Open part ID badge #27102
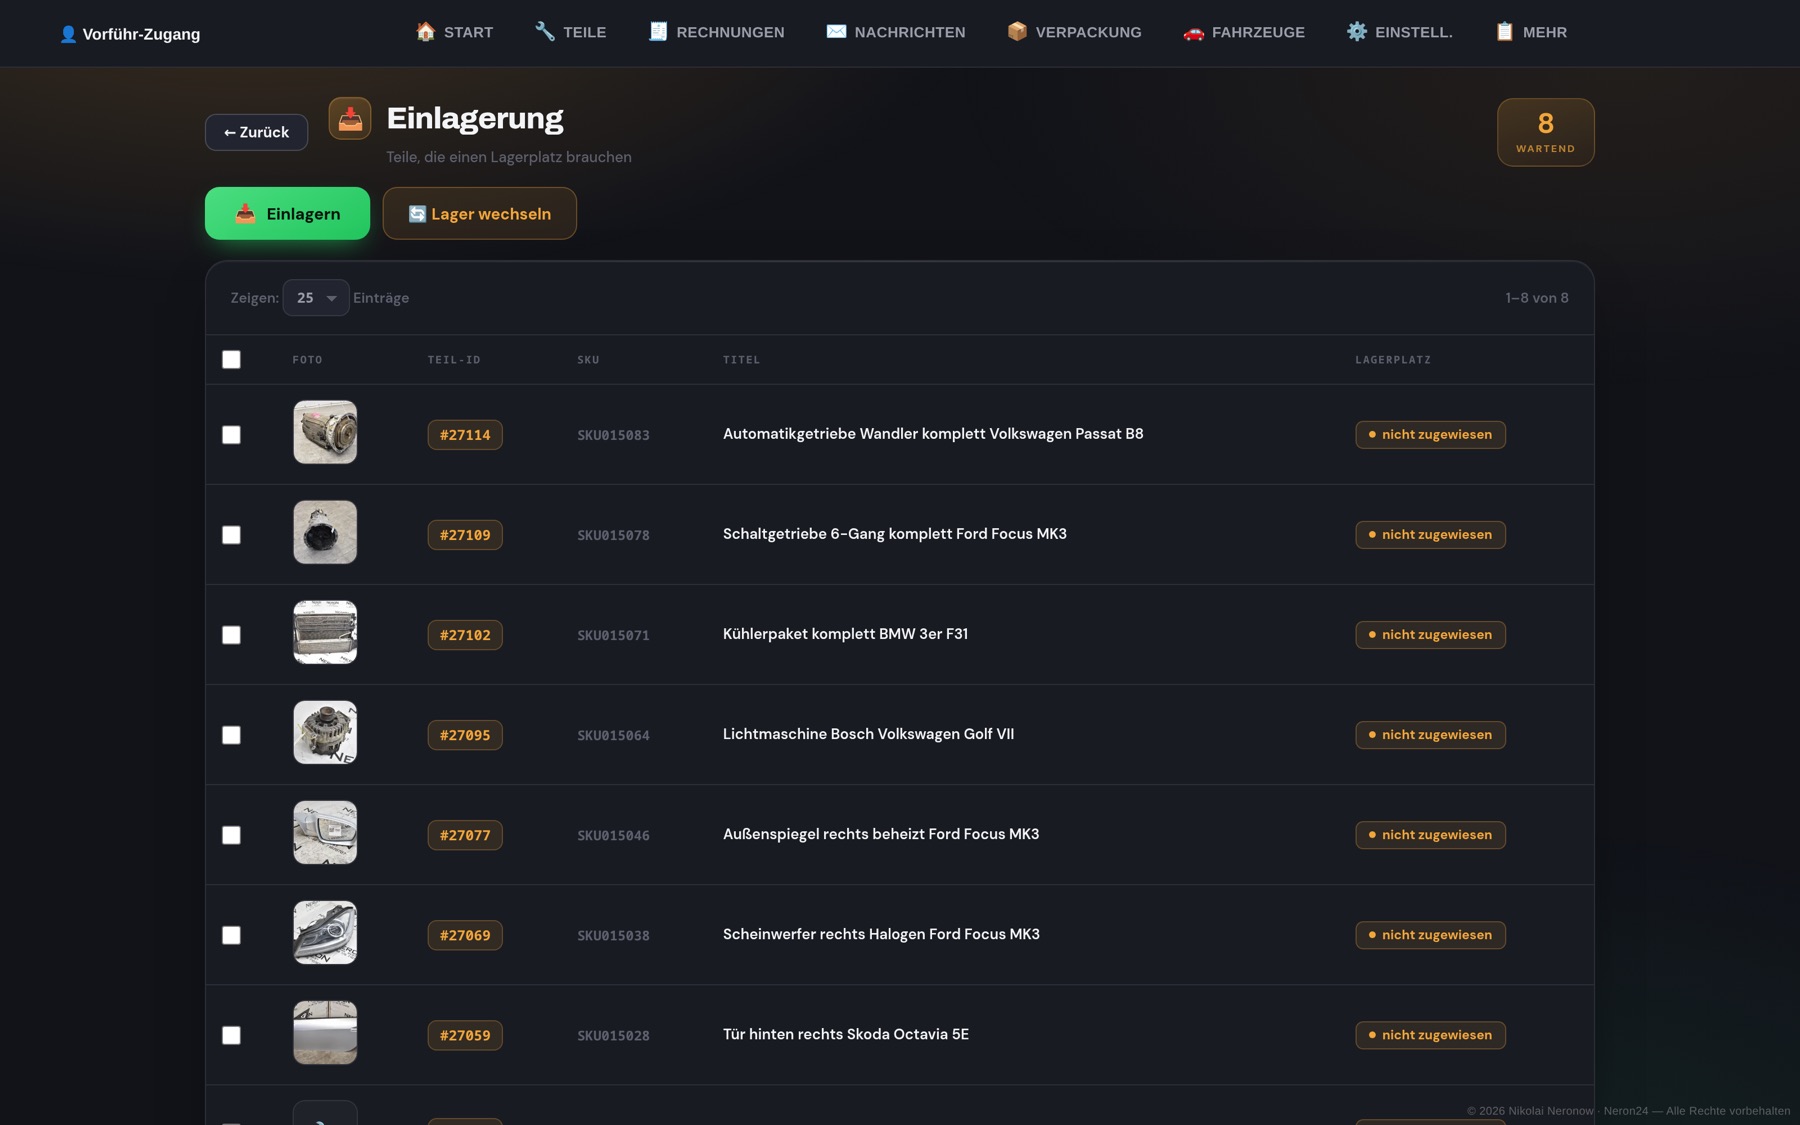Image resolution: width=1800 pixels, height=1125 pixels. coord(465,635)
